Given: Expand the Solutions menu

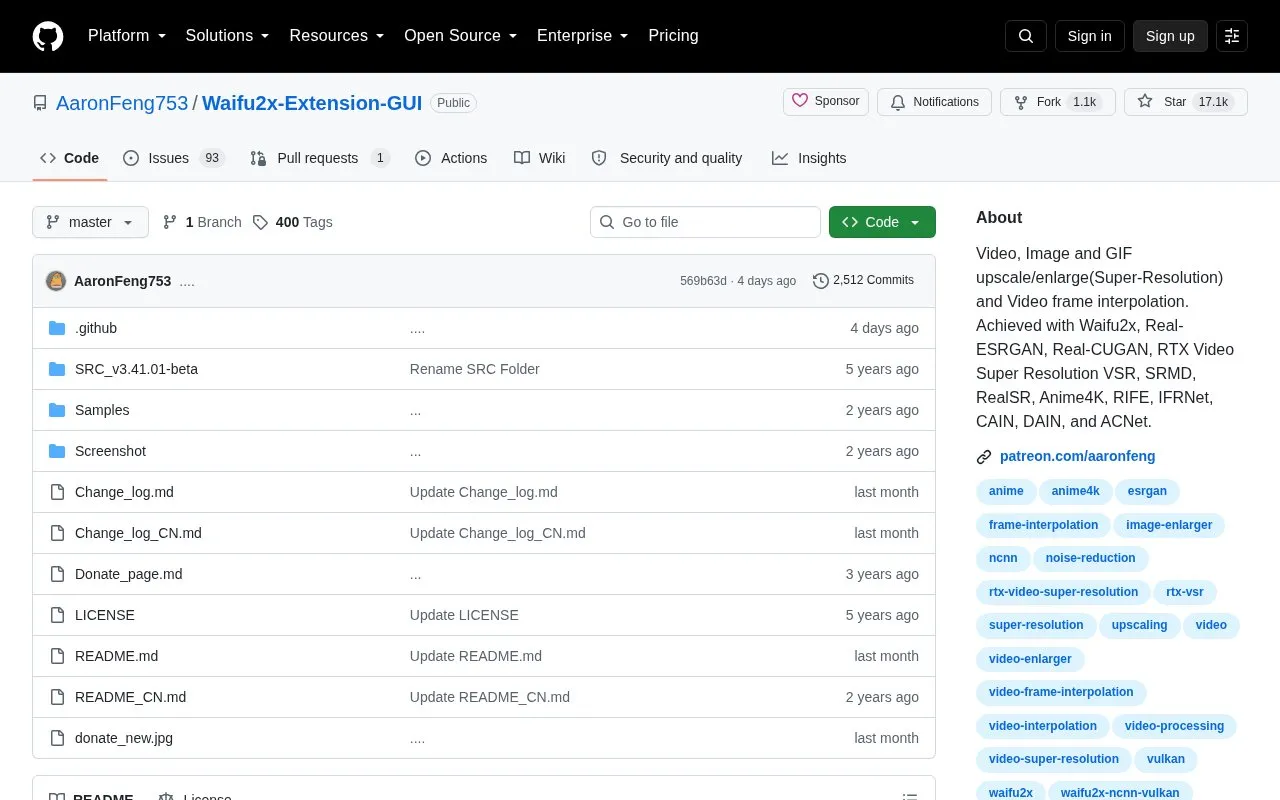Looking at the screenshot, I should (228, 36).
